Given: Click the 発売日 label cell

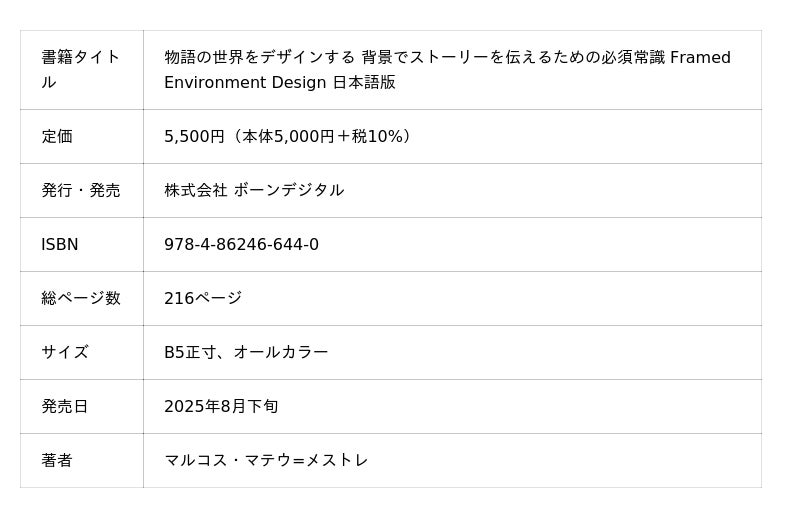Looking at the screenshot, I should 82,407.
